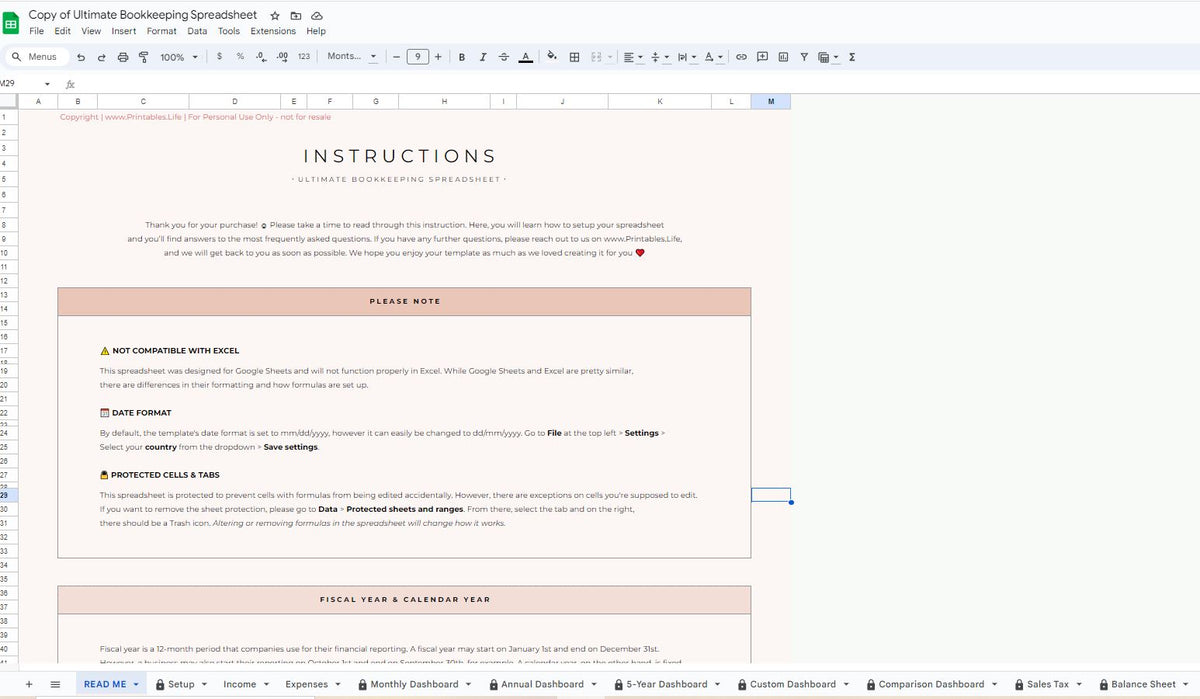Screen dimensions: 1200x699
Task: Open the Extensions menu
Action: pyautogui.click(x=273, y=31)
